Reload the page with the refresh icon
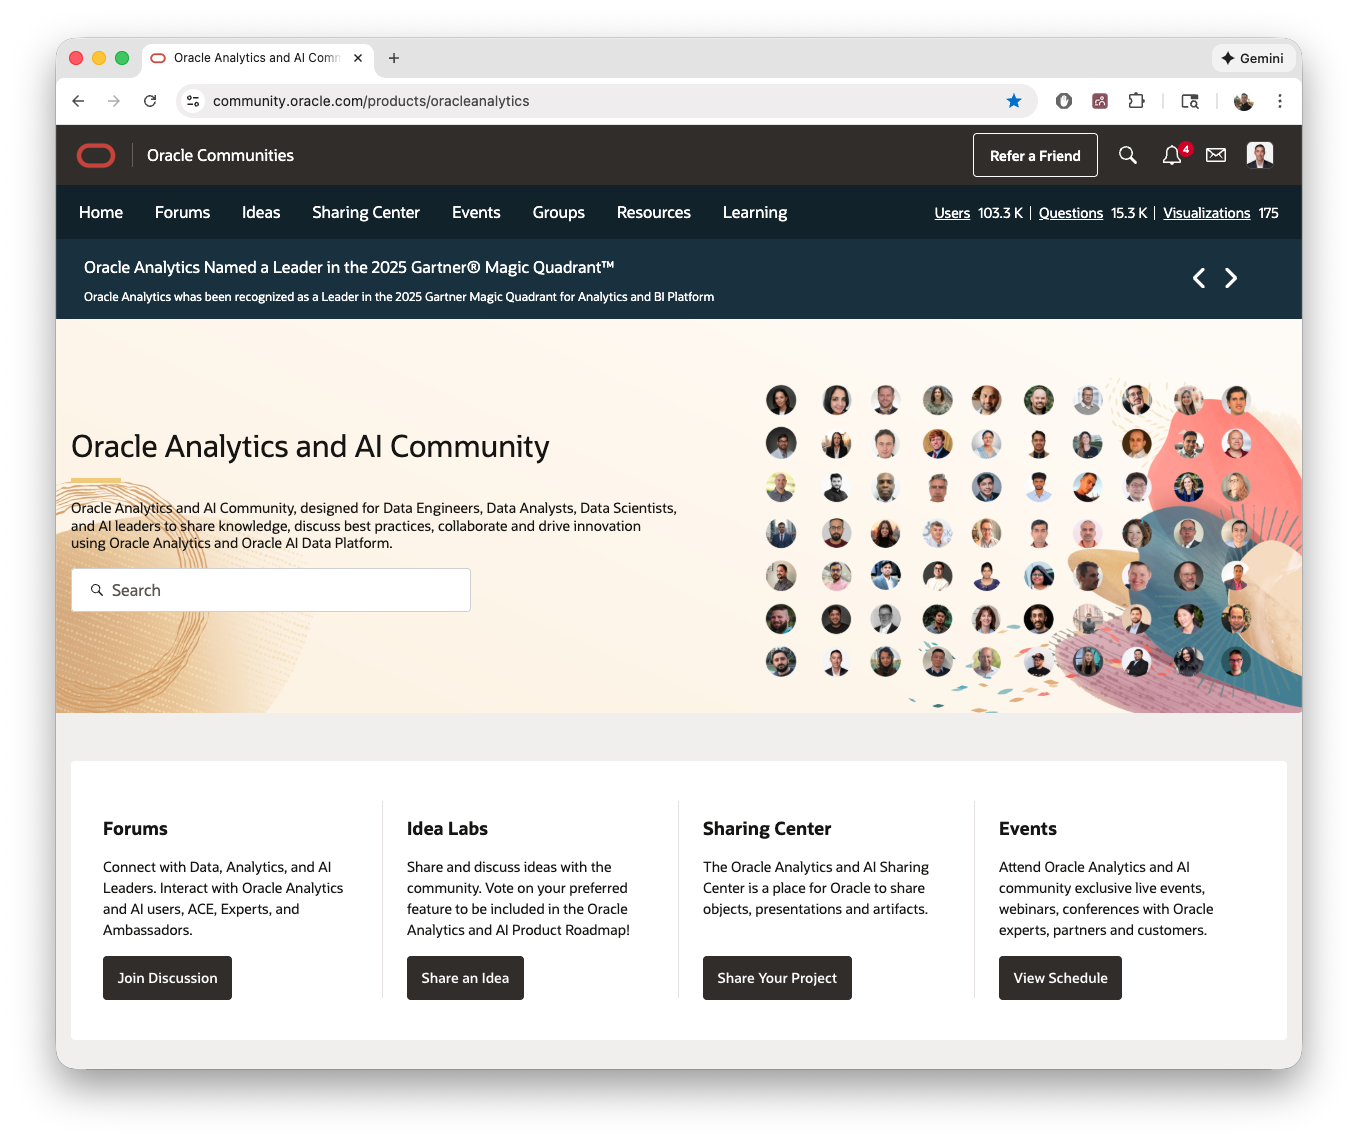The width and height of the screenshot is (1358, 1143). click(x=150, y=101)
